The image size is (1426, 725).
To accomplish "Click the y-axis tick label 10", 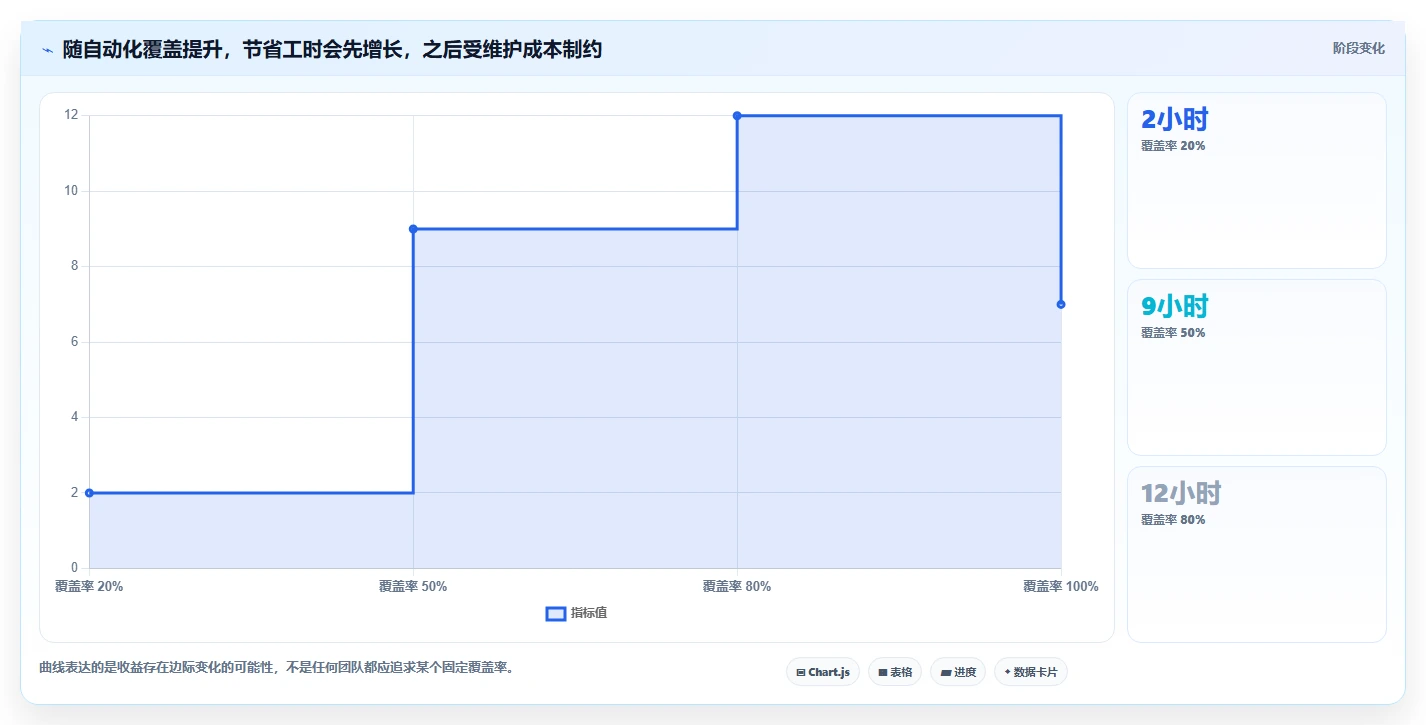I will [71, 191].
